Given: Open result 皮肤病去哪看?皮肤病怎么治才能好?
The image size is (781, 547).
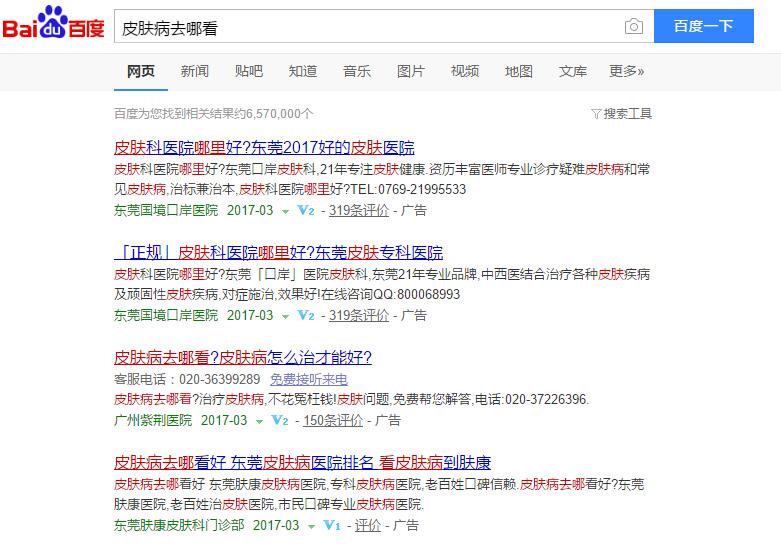Looking at the screenshot, I should click(x=243, y=358).
